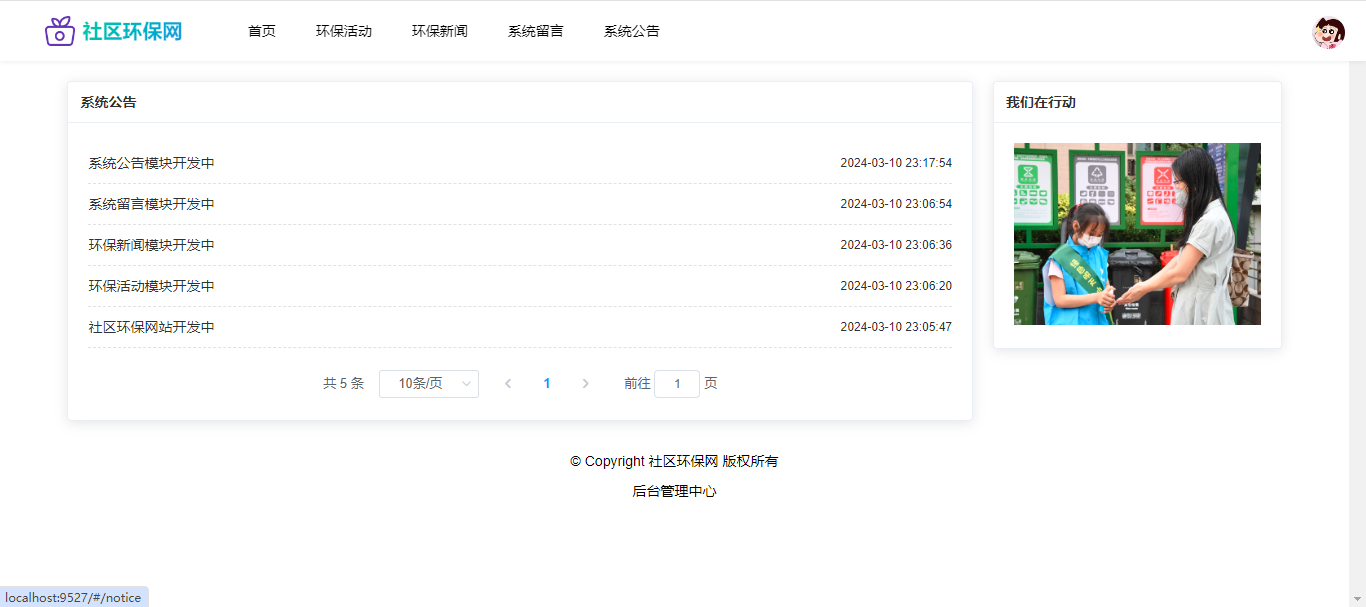
Task: Switch to 环保活动 in navigation bar
Action: (x=344, y=31)
